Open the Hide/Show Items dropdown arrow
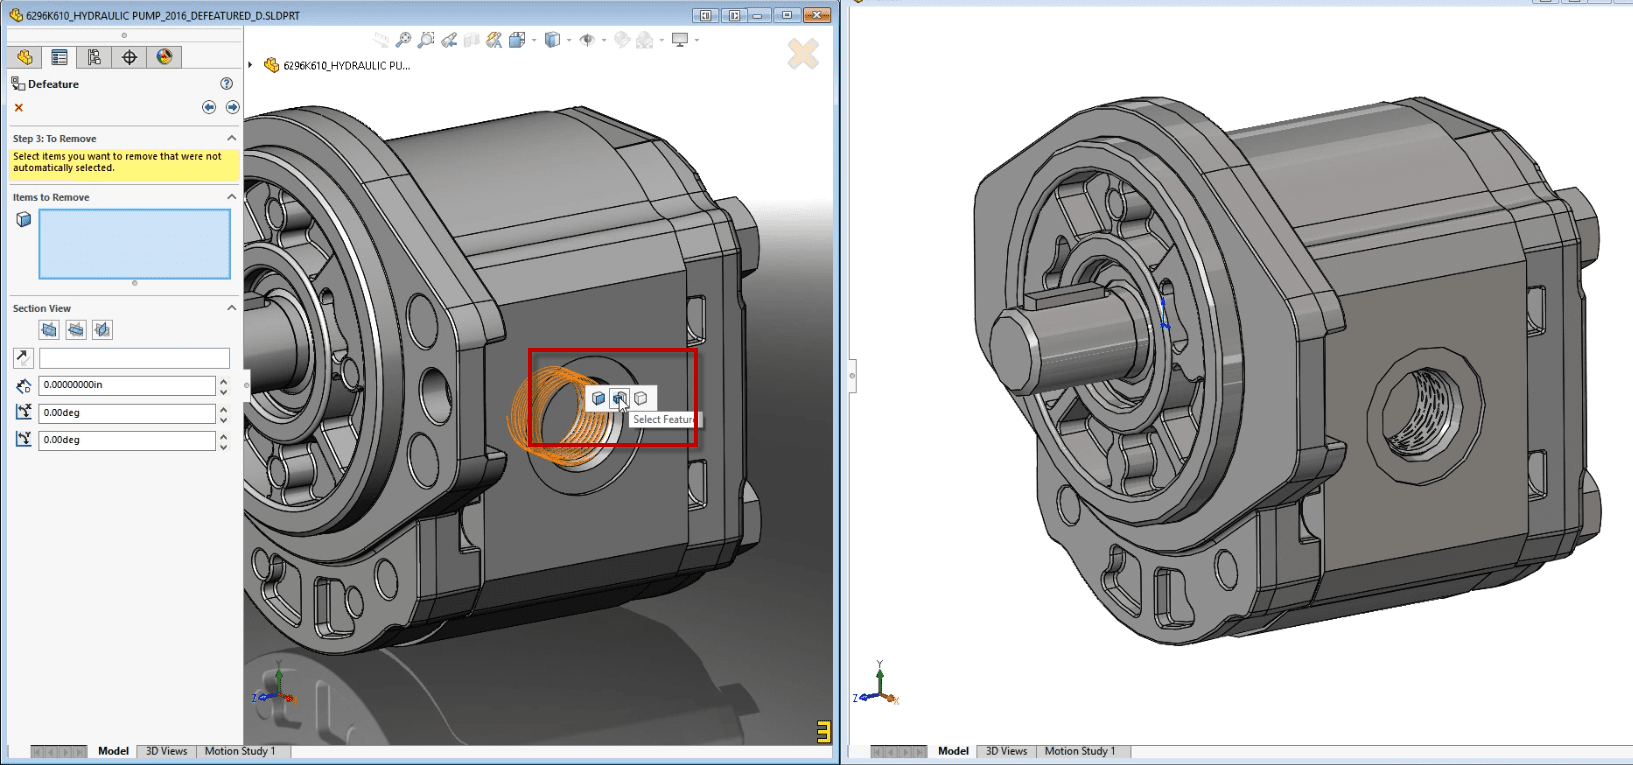Image resolution: width=1633 pixels, height=765 pixels. coord(603,40)
